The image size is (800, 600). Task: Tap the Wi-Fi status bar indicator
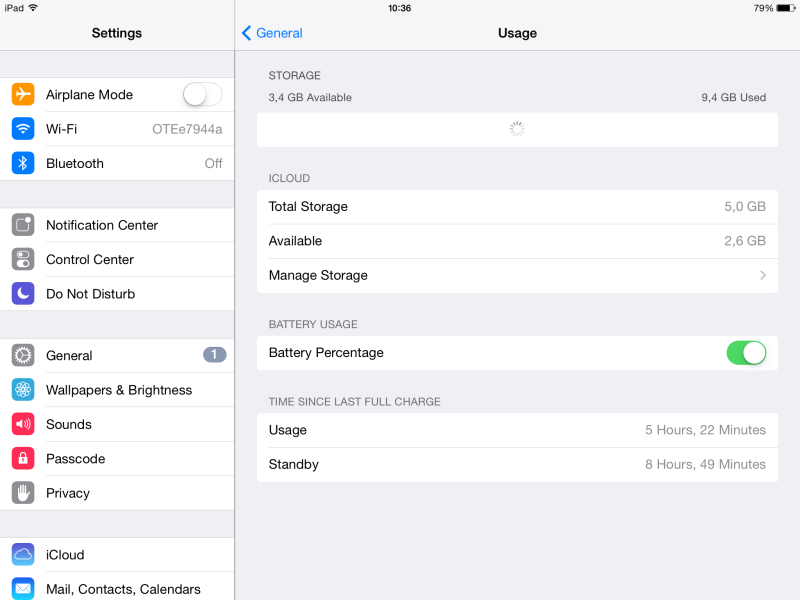coord(33,8)
